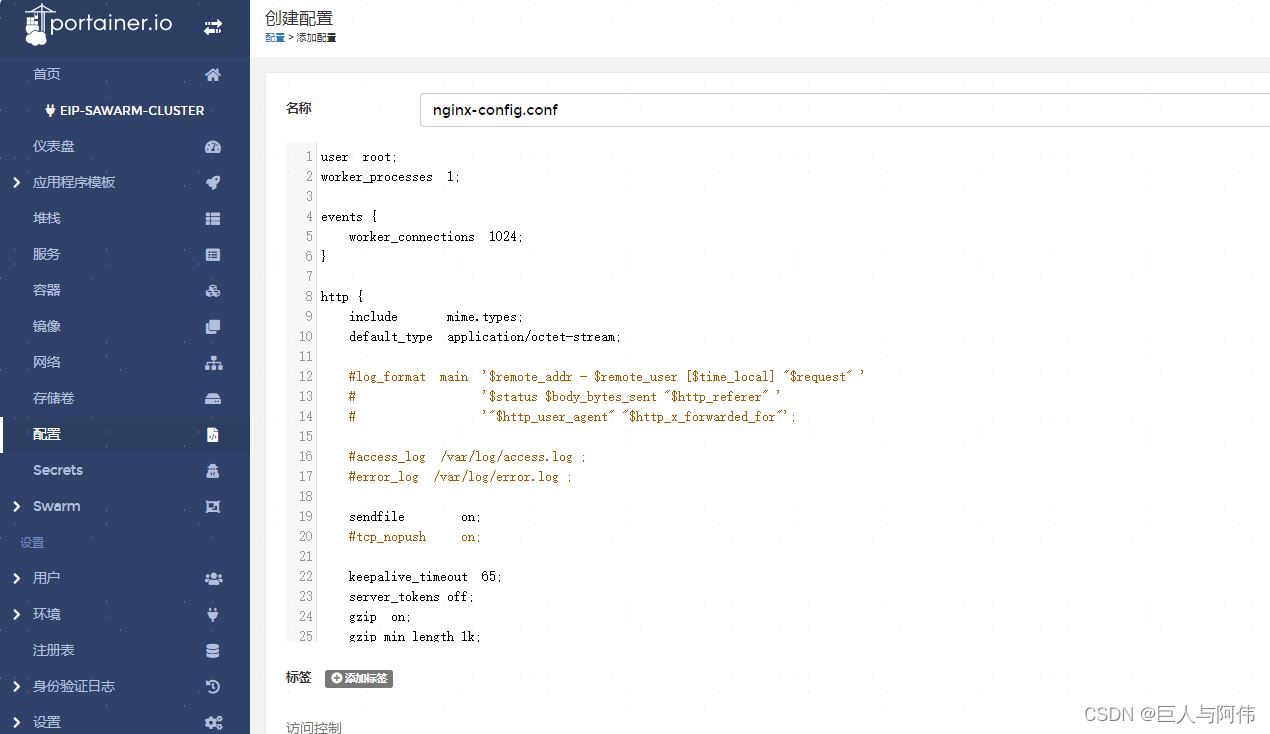Click the plug icon before EIP-SAWARM-CLUSTER

click(50, 110)
